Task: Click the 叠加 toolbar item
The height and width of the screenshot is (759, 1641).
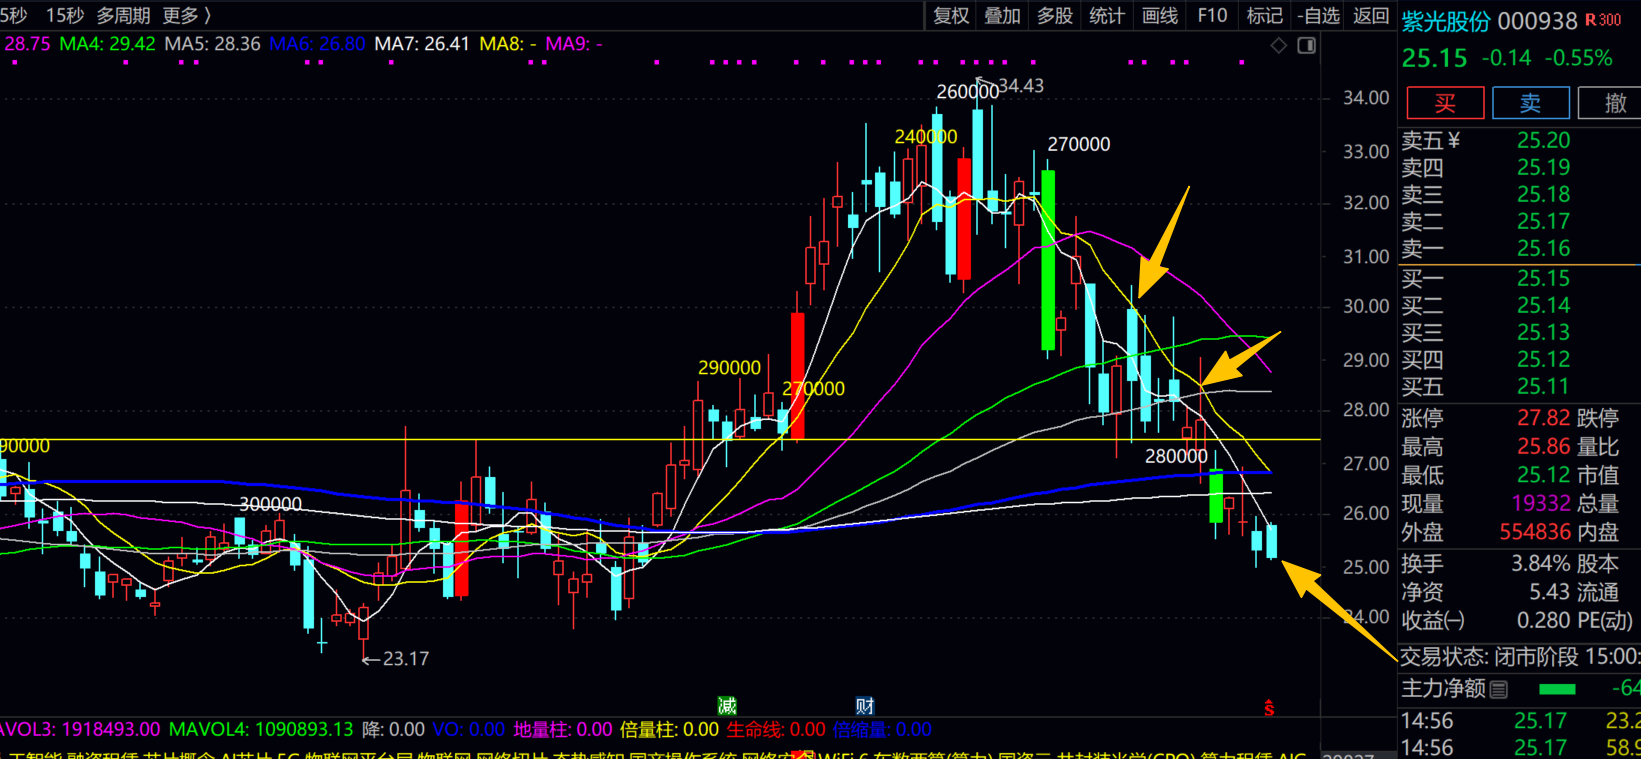Action: click(x=1003, y=15)
